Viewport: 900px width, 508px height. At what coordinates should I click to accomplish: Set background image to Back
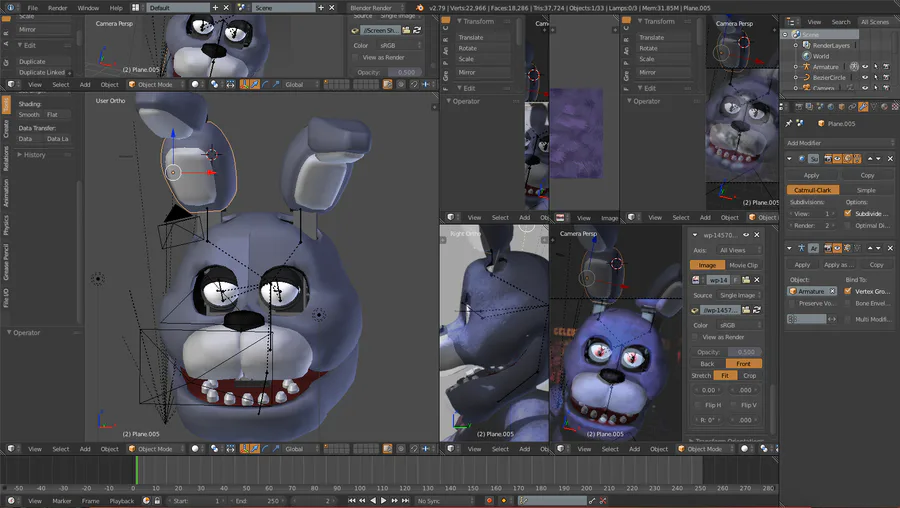click(x=707, y=363)
